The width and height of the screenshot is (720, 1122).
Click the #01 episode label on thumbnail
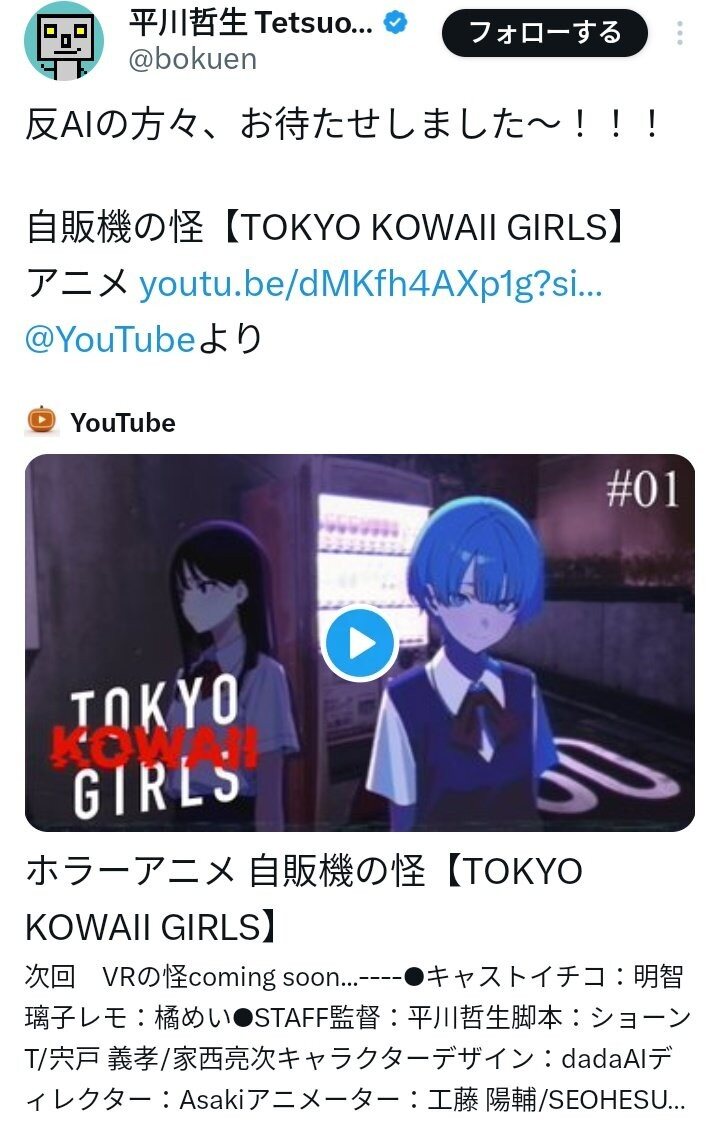point(642,491)
